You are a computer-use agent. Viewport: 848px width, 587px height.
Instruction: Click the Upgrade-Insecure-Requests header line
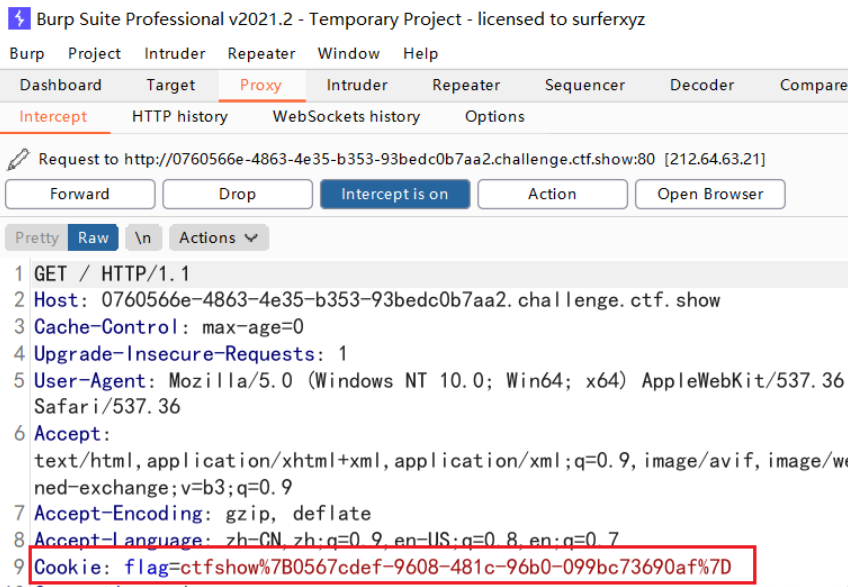click(x=190, y=354)
